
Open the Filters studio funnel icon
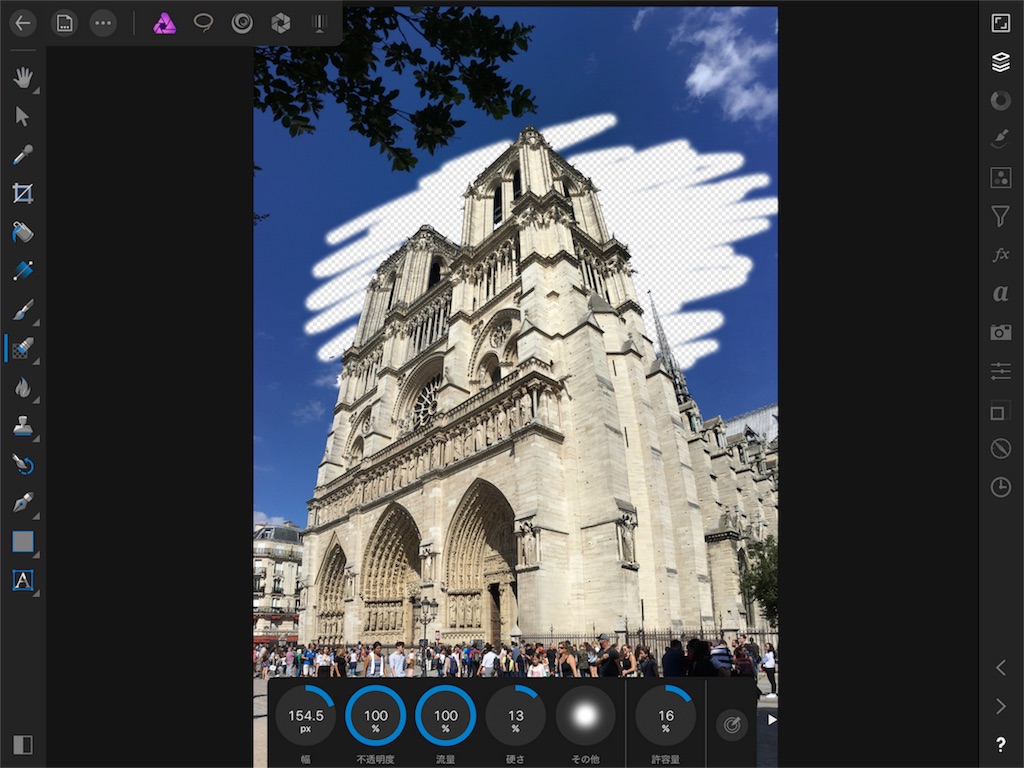(x=1000, y=216)
